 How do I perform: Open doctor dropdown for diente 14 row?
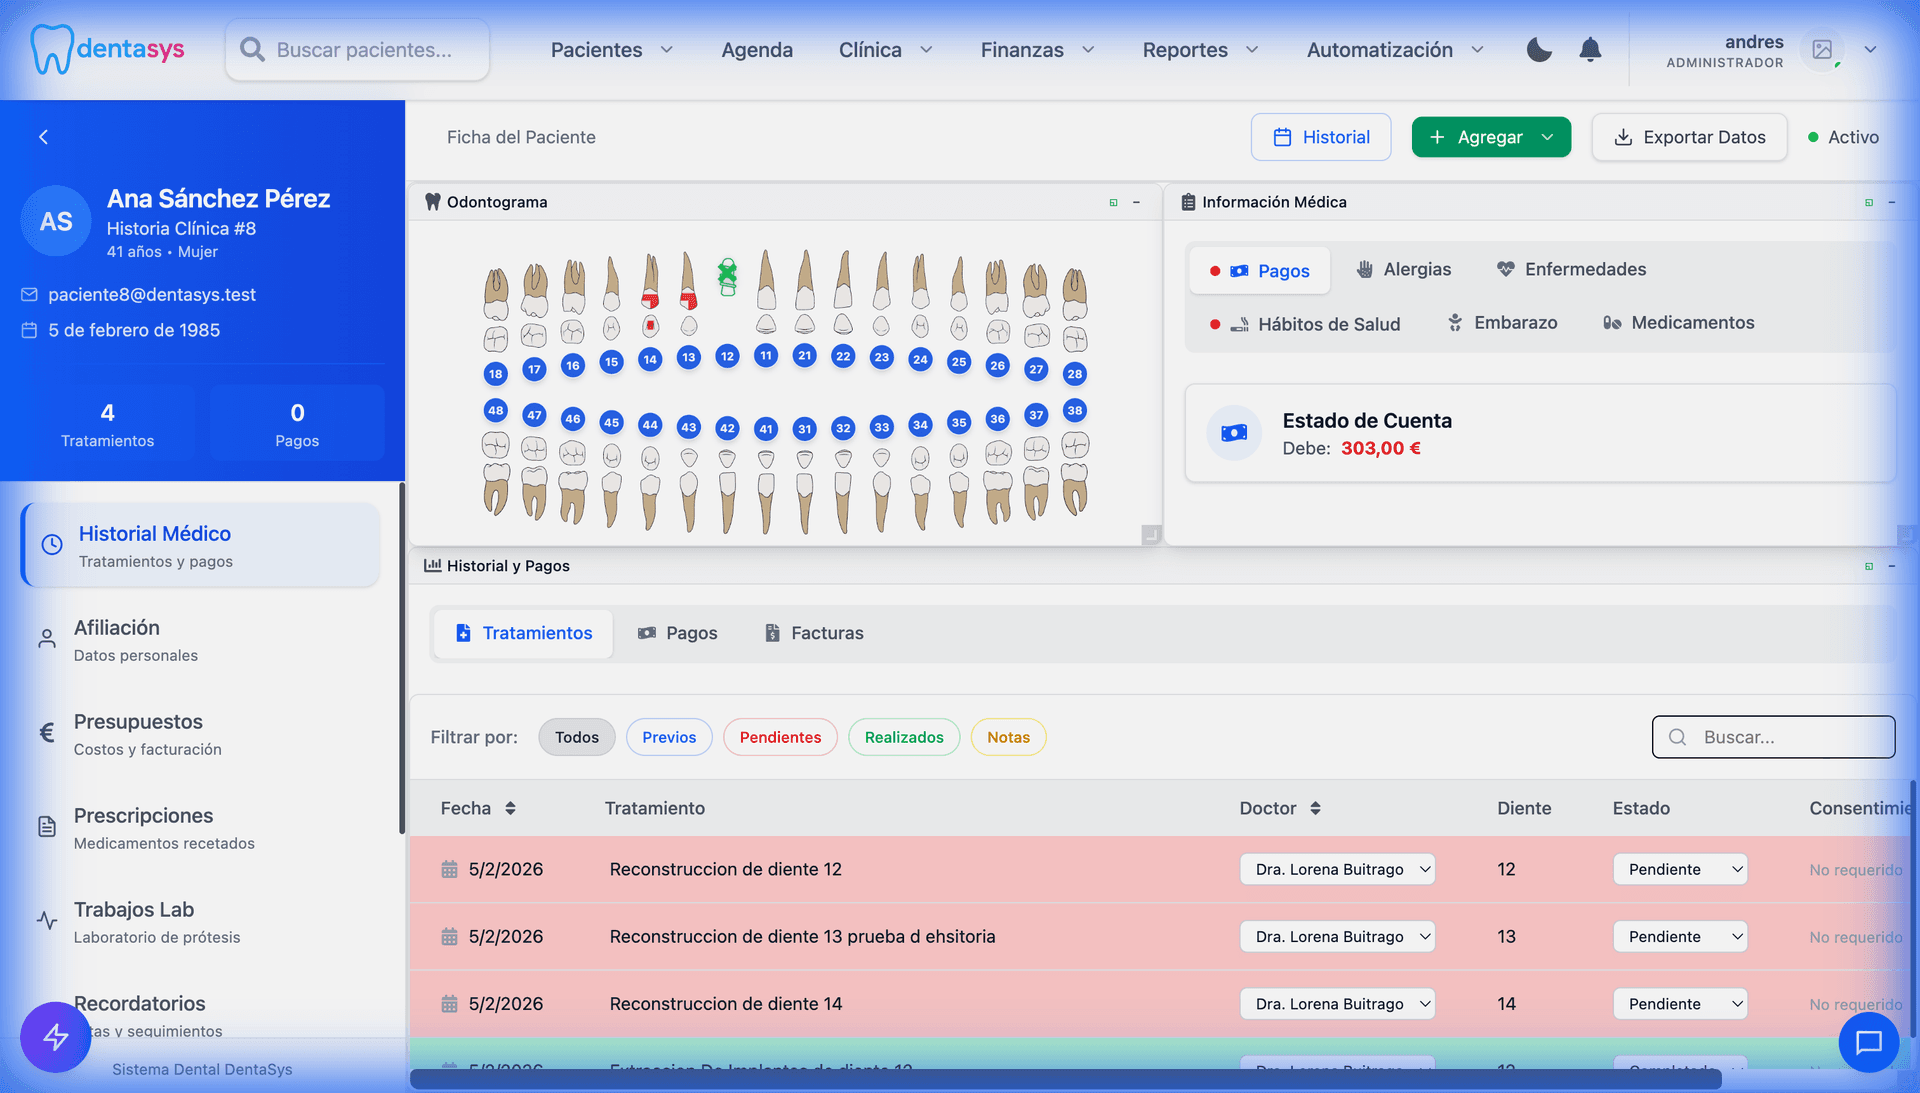pos(1337,1004)
